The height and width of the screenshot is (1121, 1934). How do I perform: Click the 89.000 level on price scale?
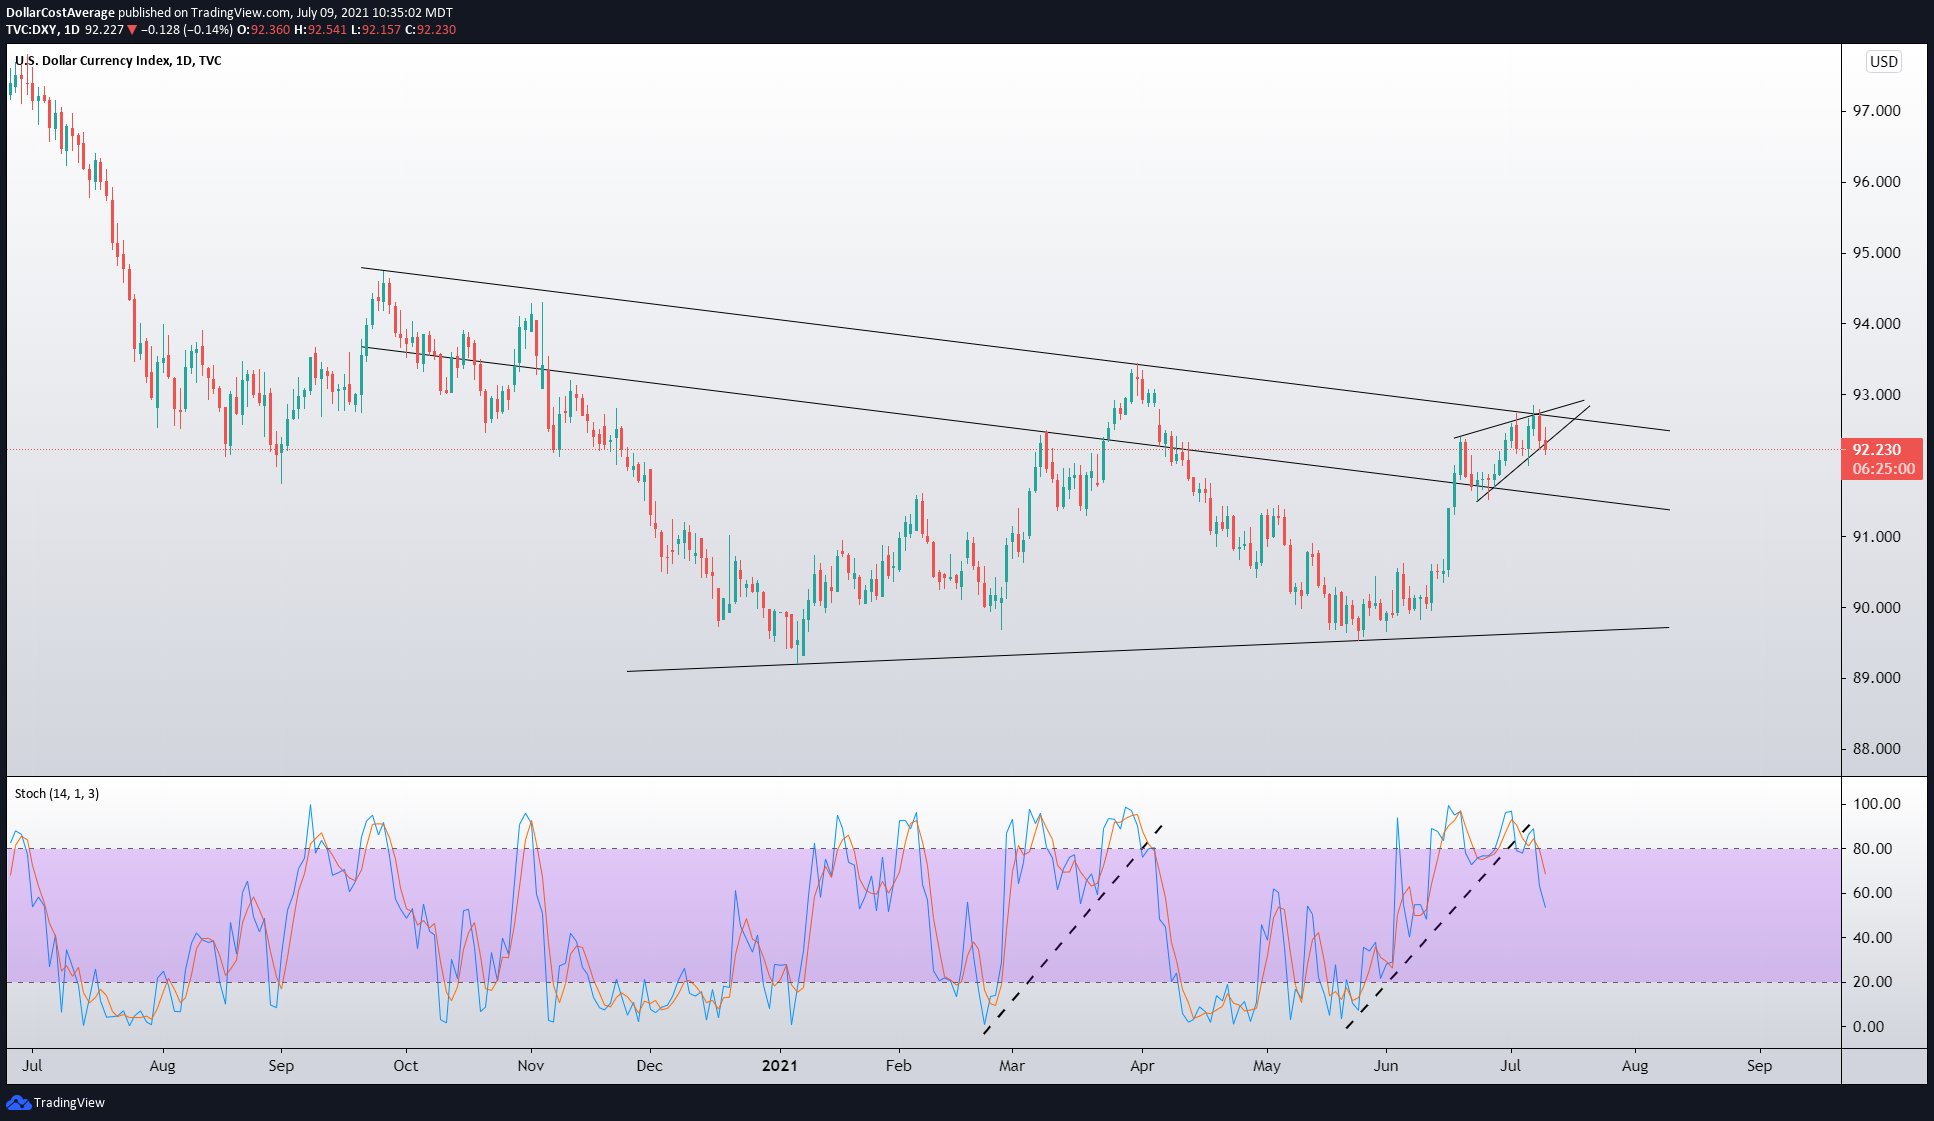(1876, 678)
